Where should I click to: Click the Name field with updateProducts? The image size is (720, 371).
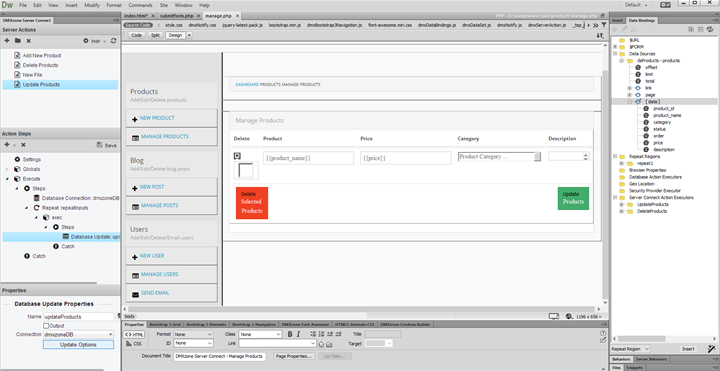(78, 317)
